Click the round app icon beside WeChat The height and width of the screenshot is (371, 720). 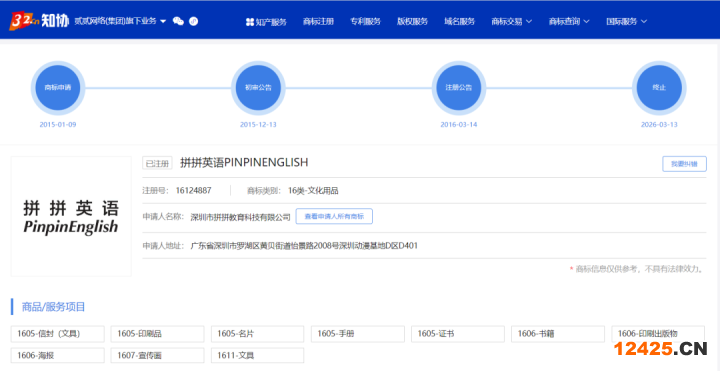tap(193, 21)
